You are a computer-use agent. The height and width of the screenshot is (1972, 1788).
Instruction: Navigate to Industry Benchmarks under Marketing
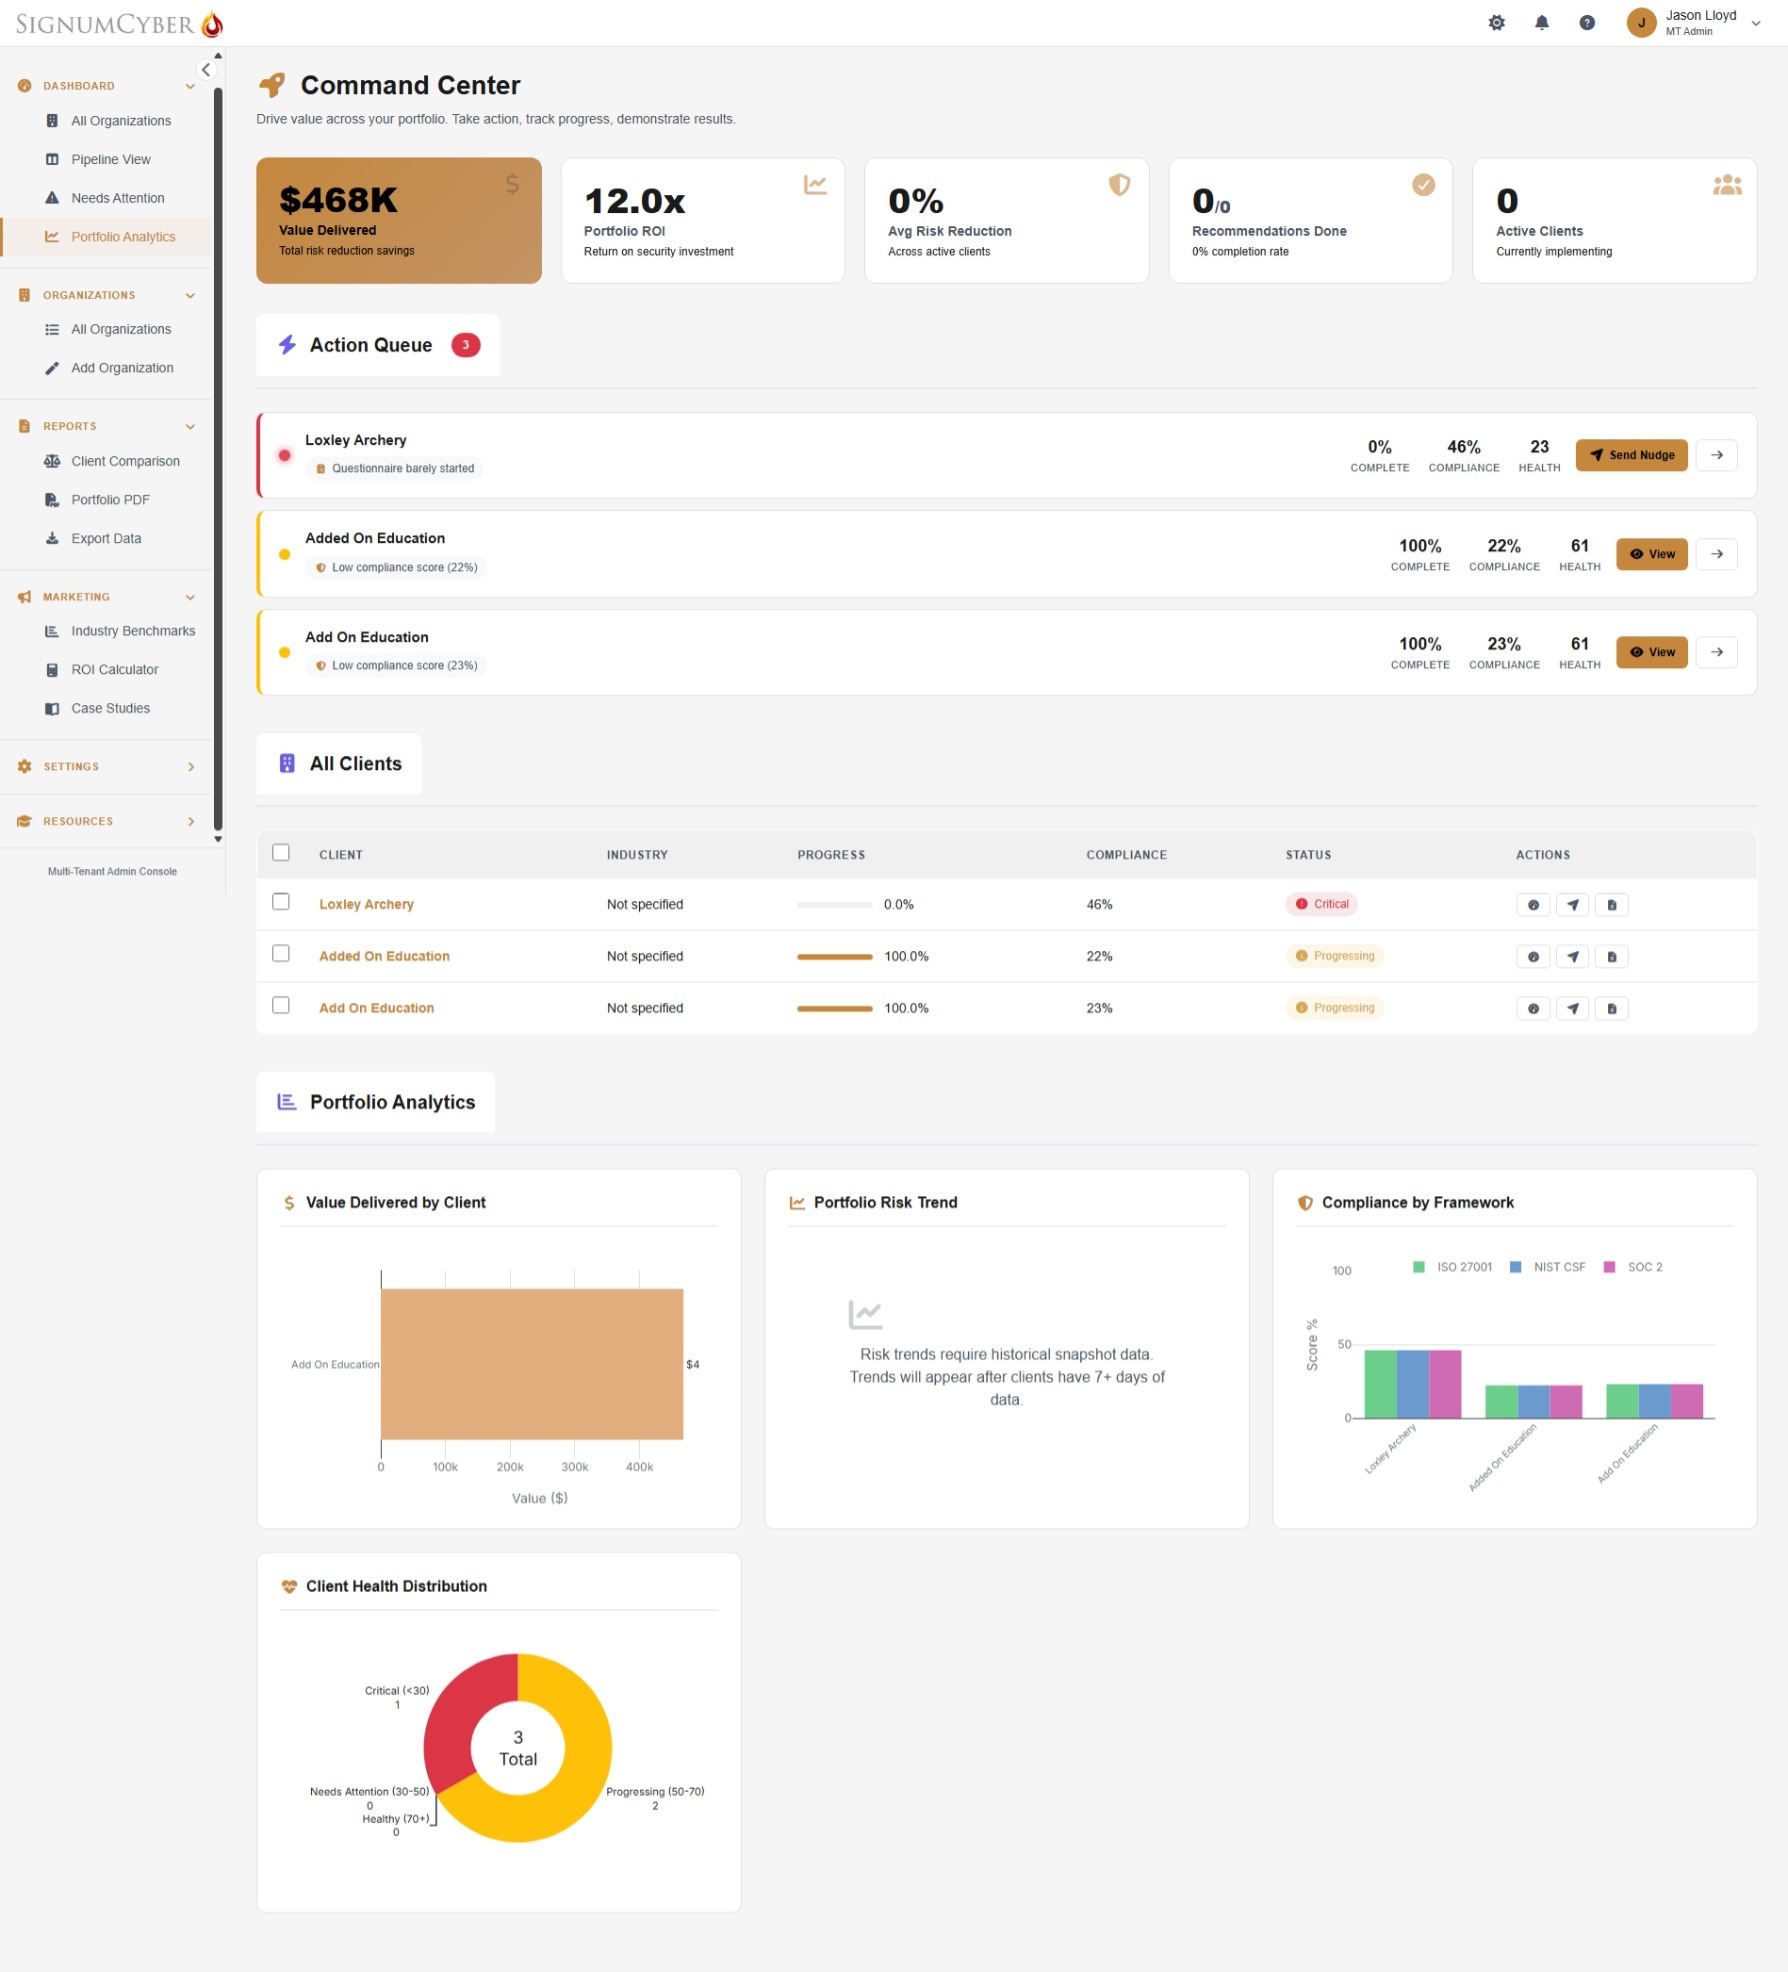(133, 631)
